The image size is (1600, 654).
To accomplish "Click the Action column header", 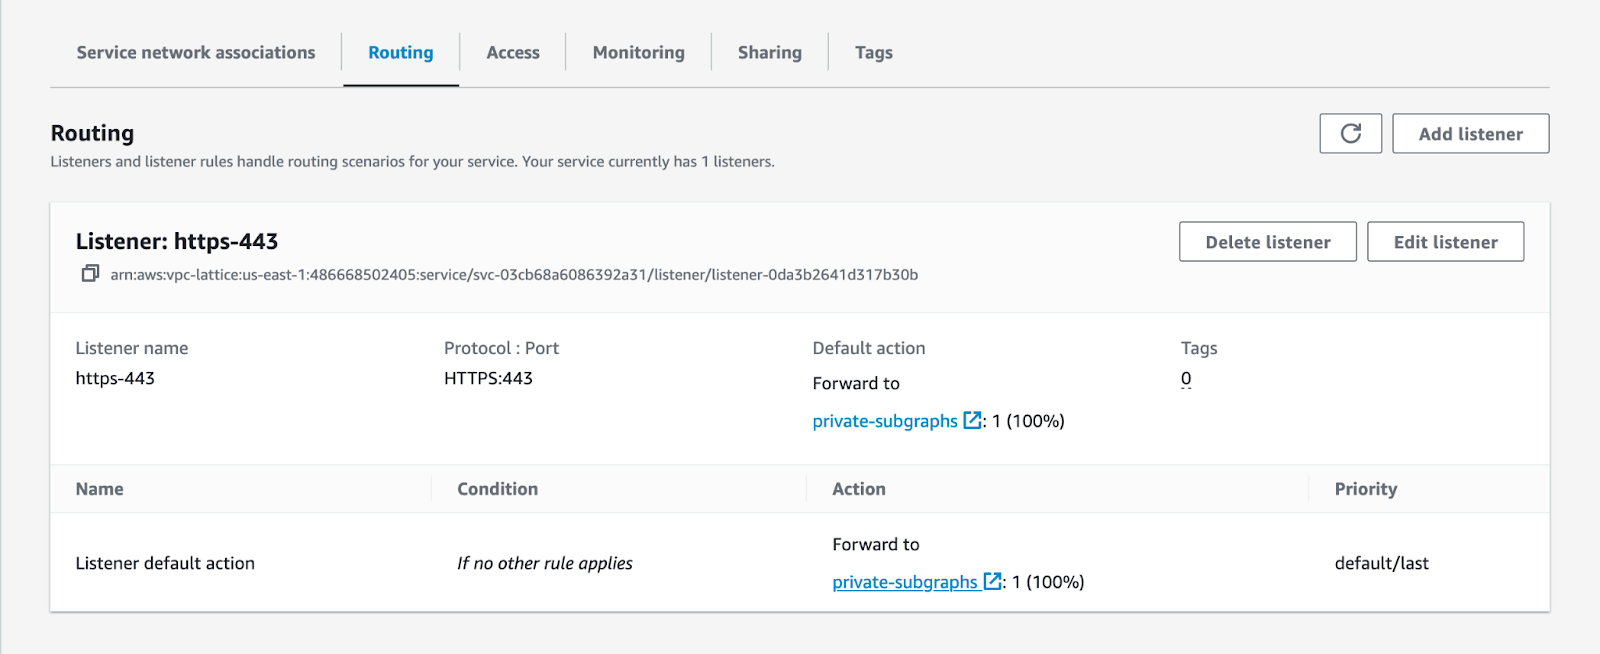I will [859, 489].
